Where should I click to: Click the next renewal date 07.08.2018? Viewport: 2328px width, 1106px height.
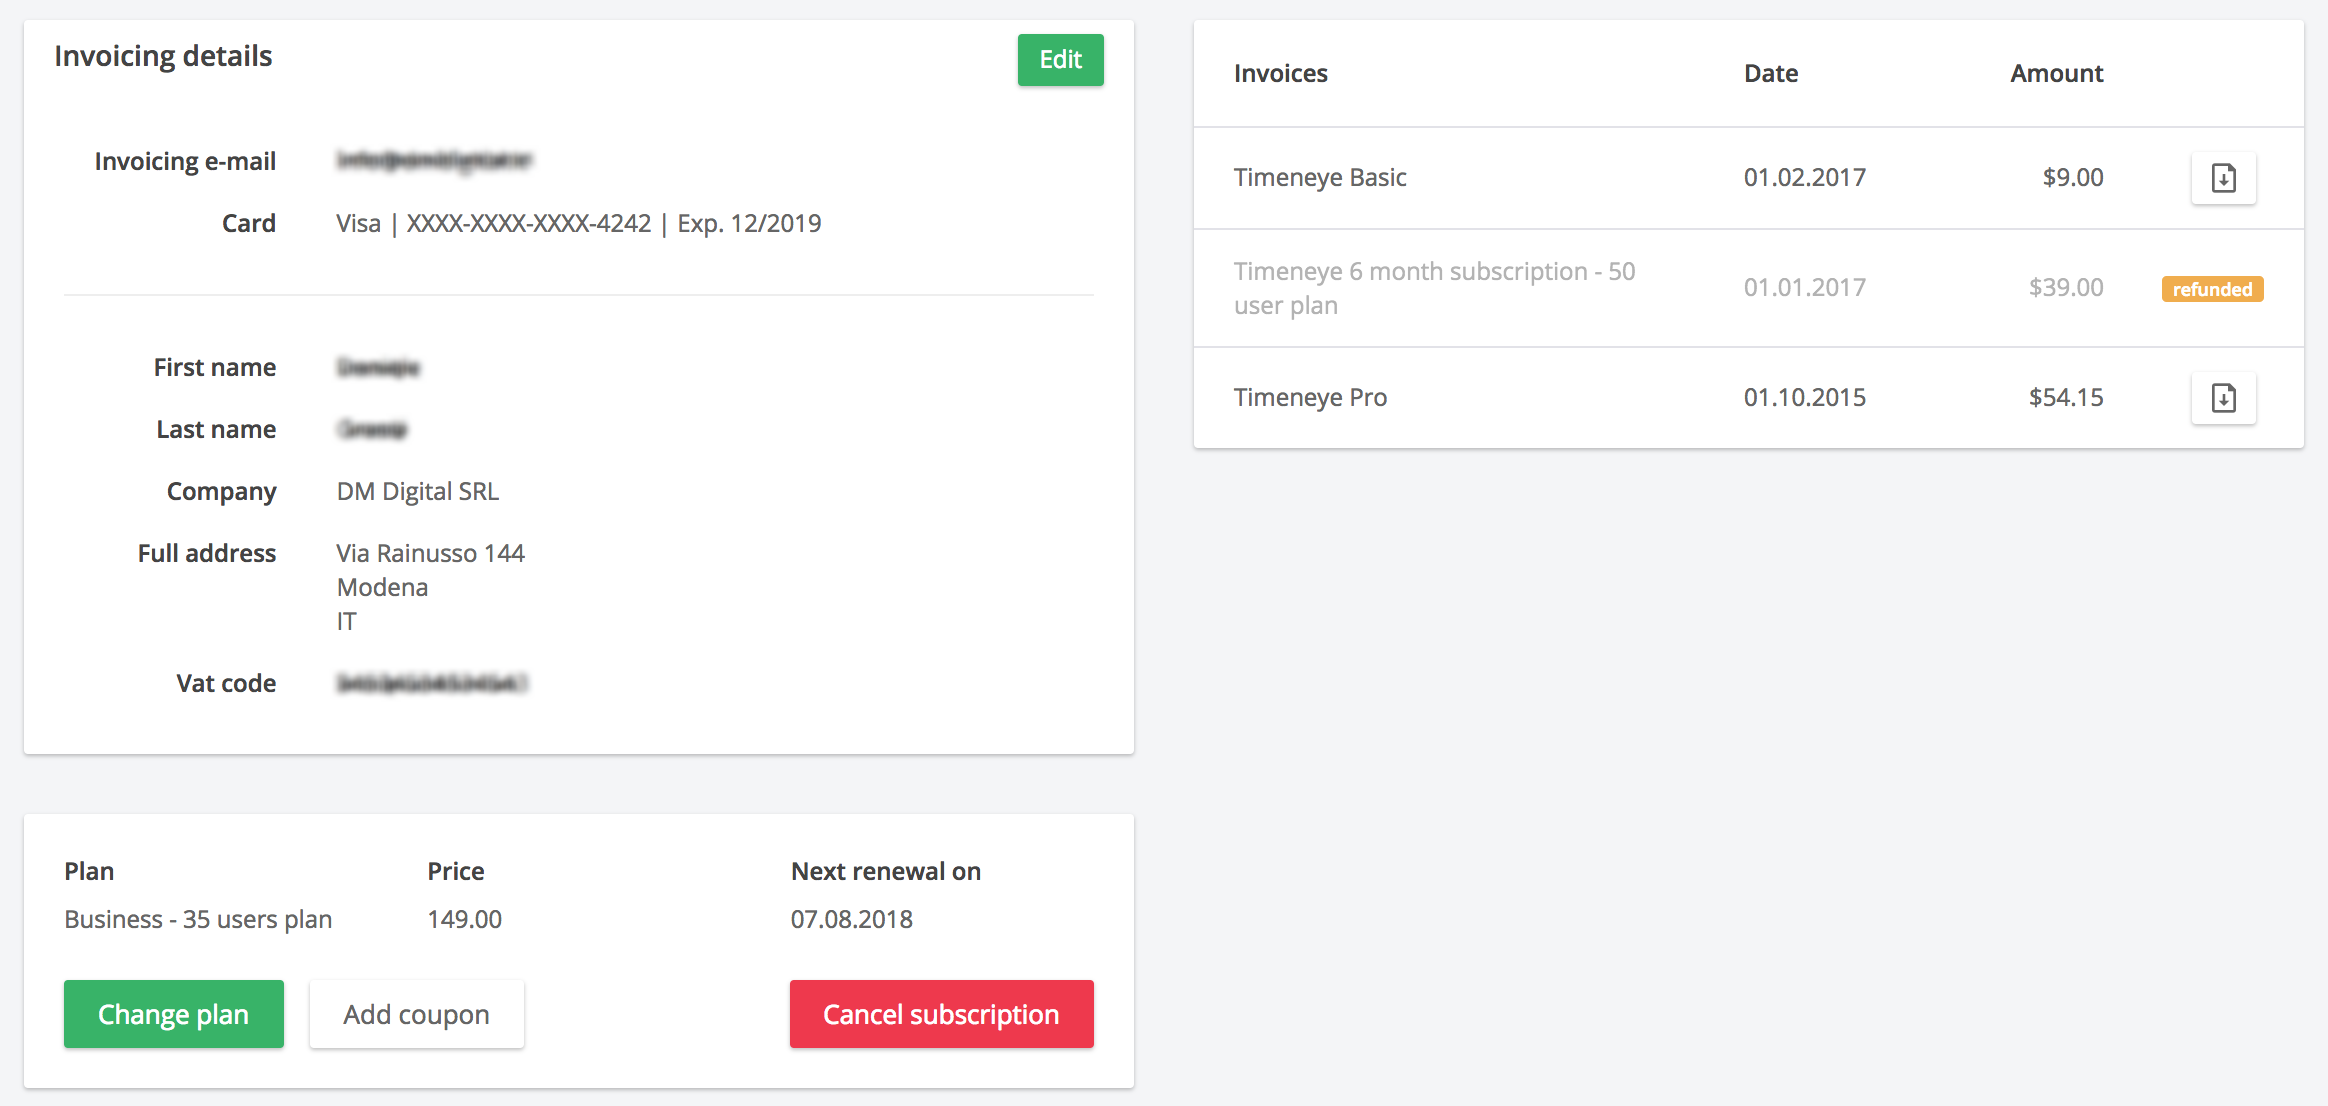pos(851,920)
